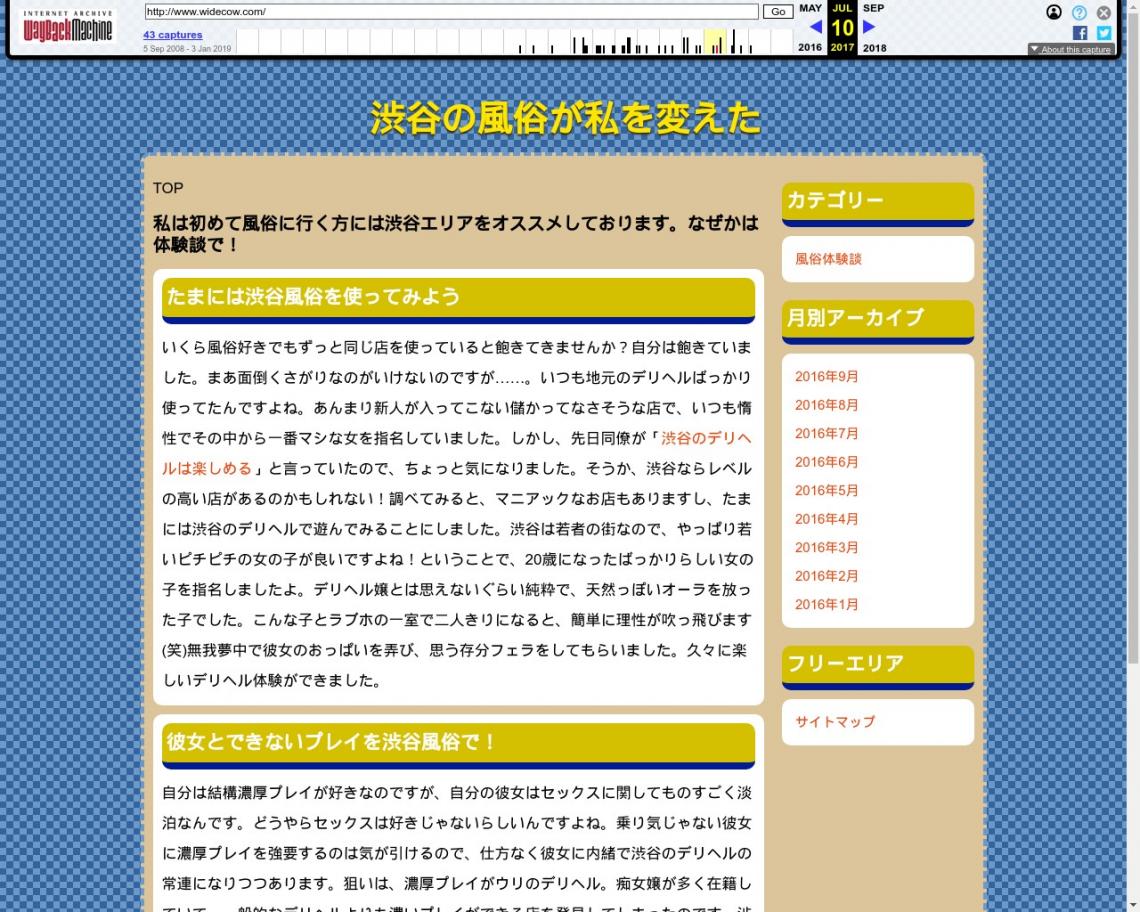1140x912 pixels.
Task: Share this capture on Facebook
Action: pyautogui.click(x=1080, y=33)
